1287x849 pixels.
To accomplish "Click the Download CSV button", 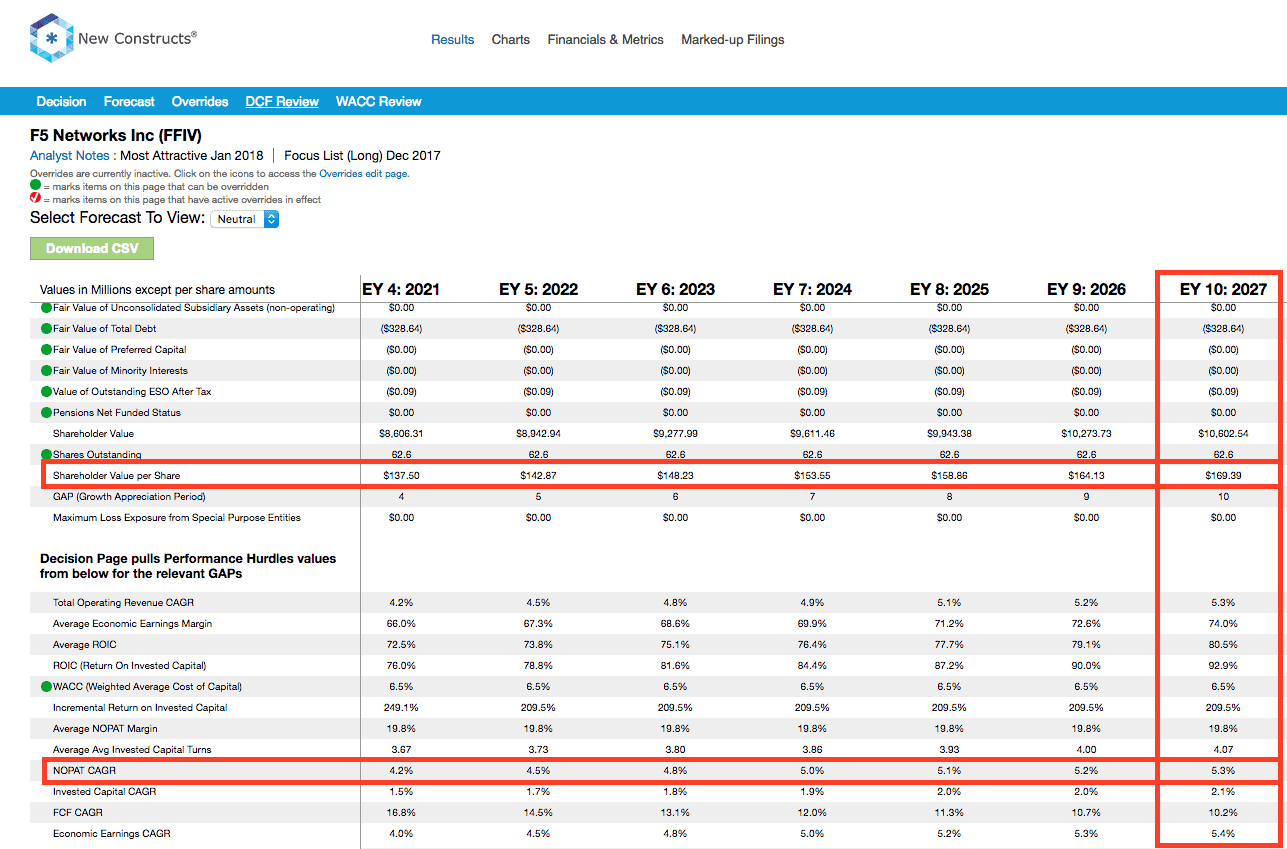I will click(x=92, y=248).
